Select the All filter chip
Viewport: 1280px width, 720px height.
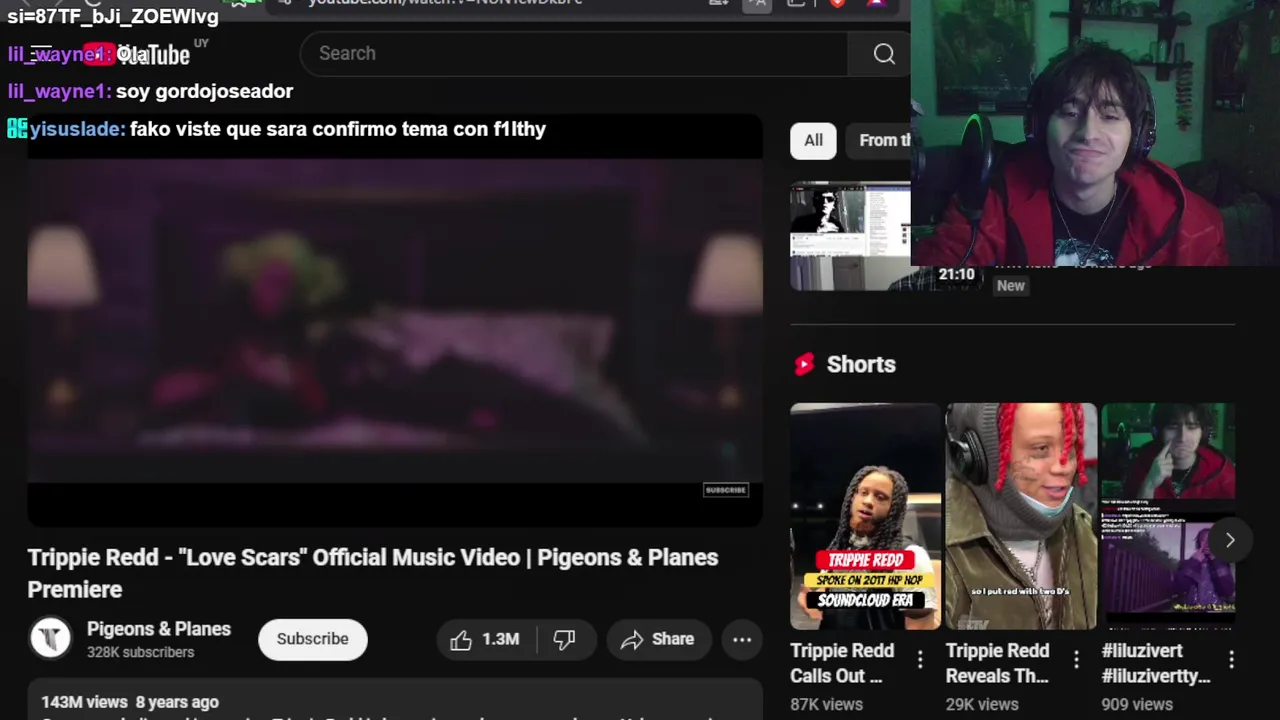[x=814, y=140]
